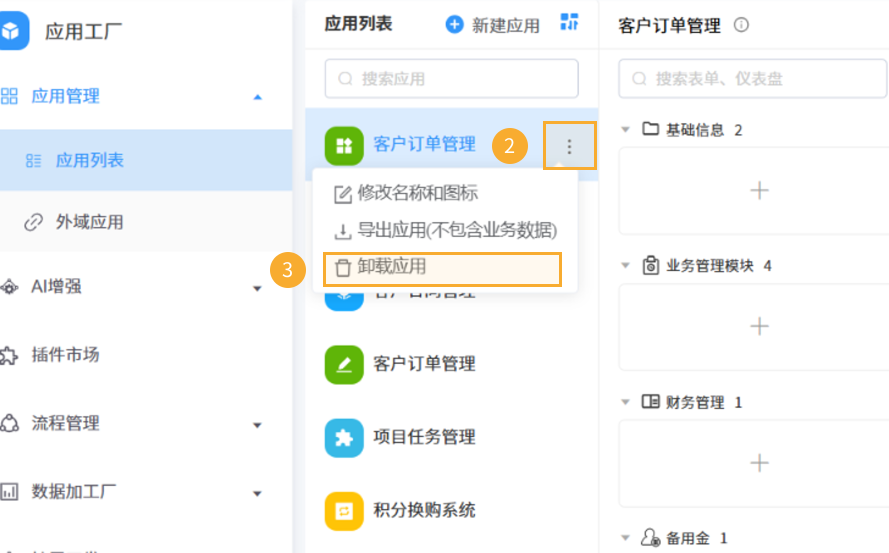Add an item under 财务管理
The image size is (889, 553).
point(759,463)
